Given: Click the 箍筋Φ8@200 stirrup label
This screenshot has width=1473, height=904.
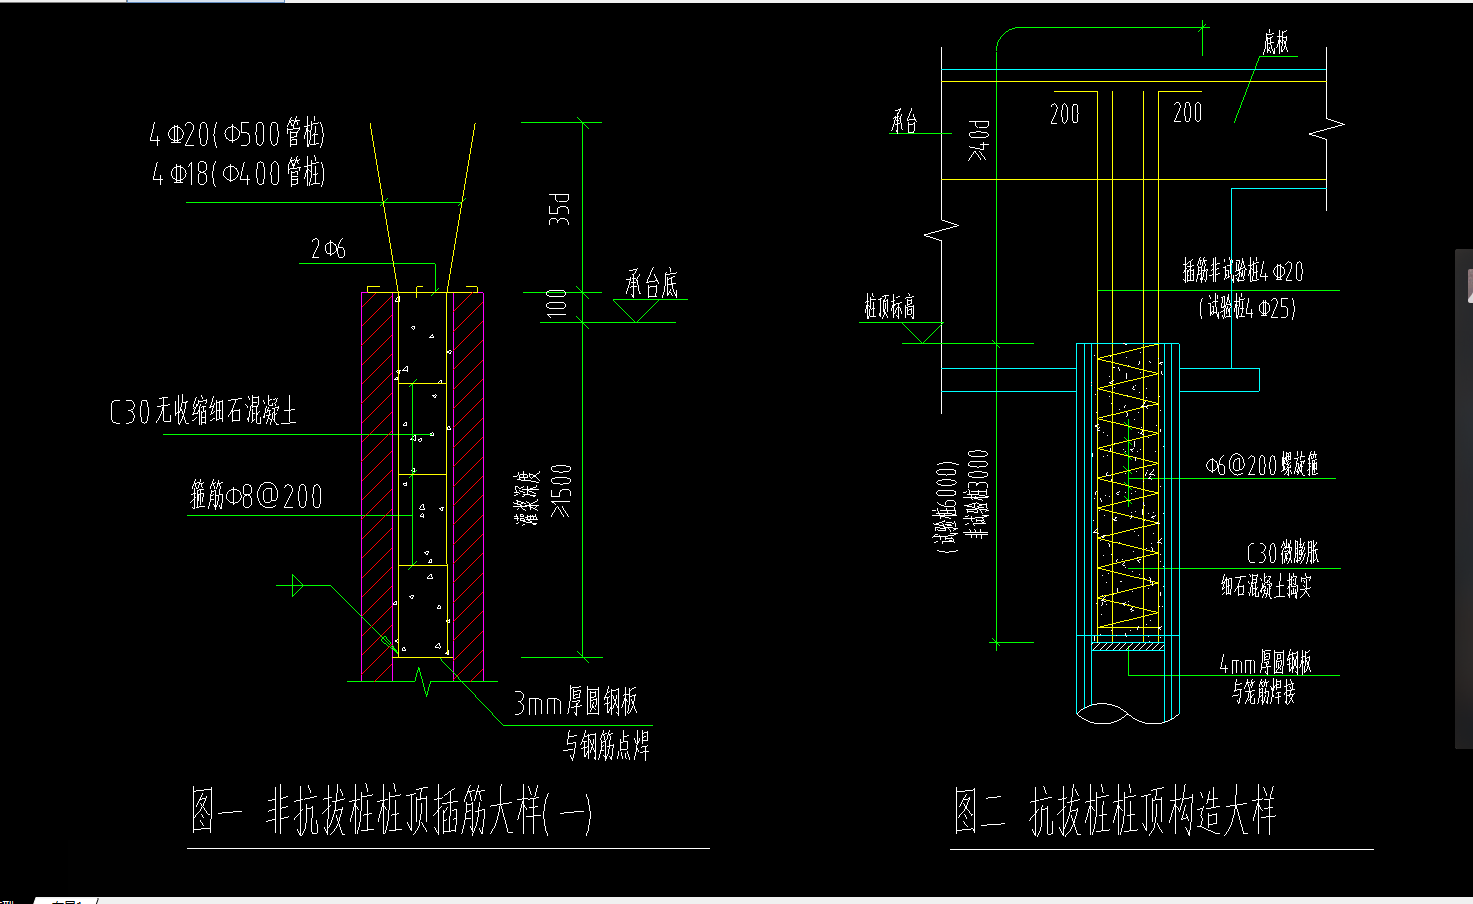Looking at the screenshot, I should tap(256, 495).
